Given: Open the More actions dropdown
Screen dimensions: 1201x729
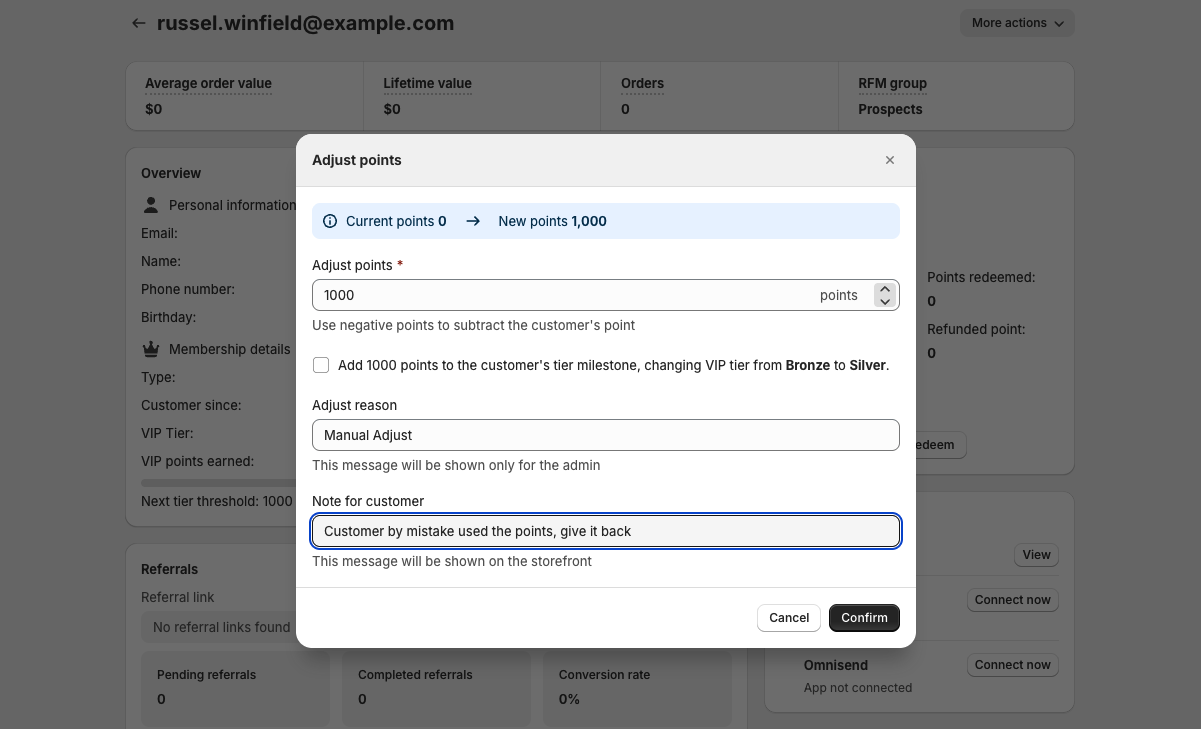Looking at the screenshot, I should point(1016,23).
